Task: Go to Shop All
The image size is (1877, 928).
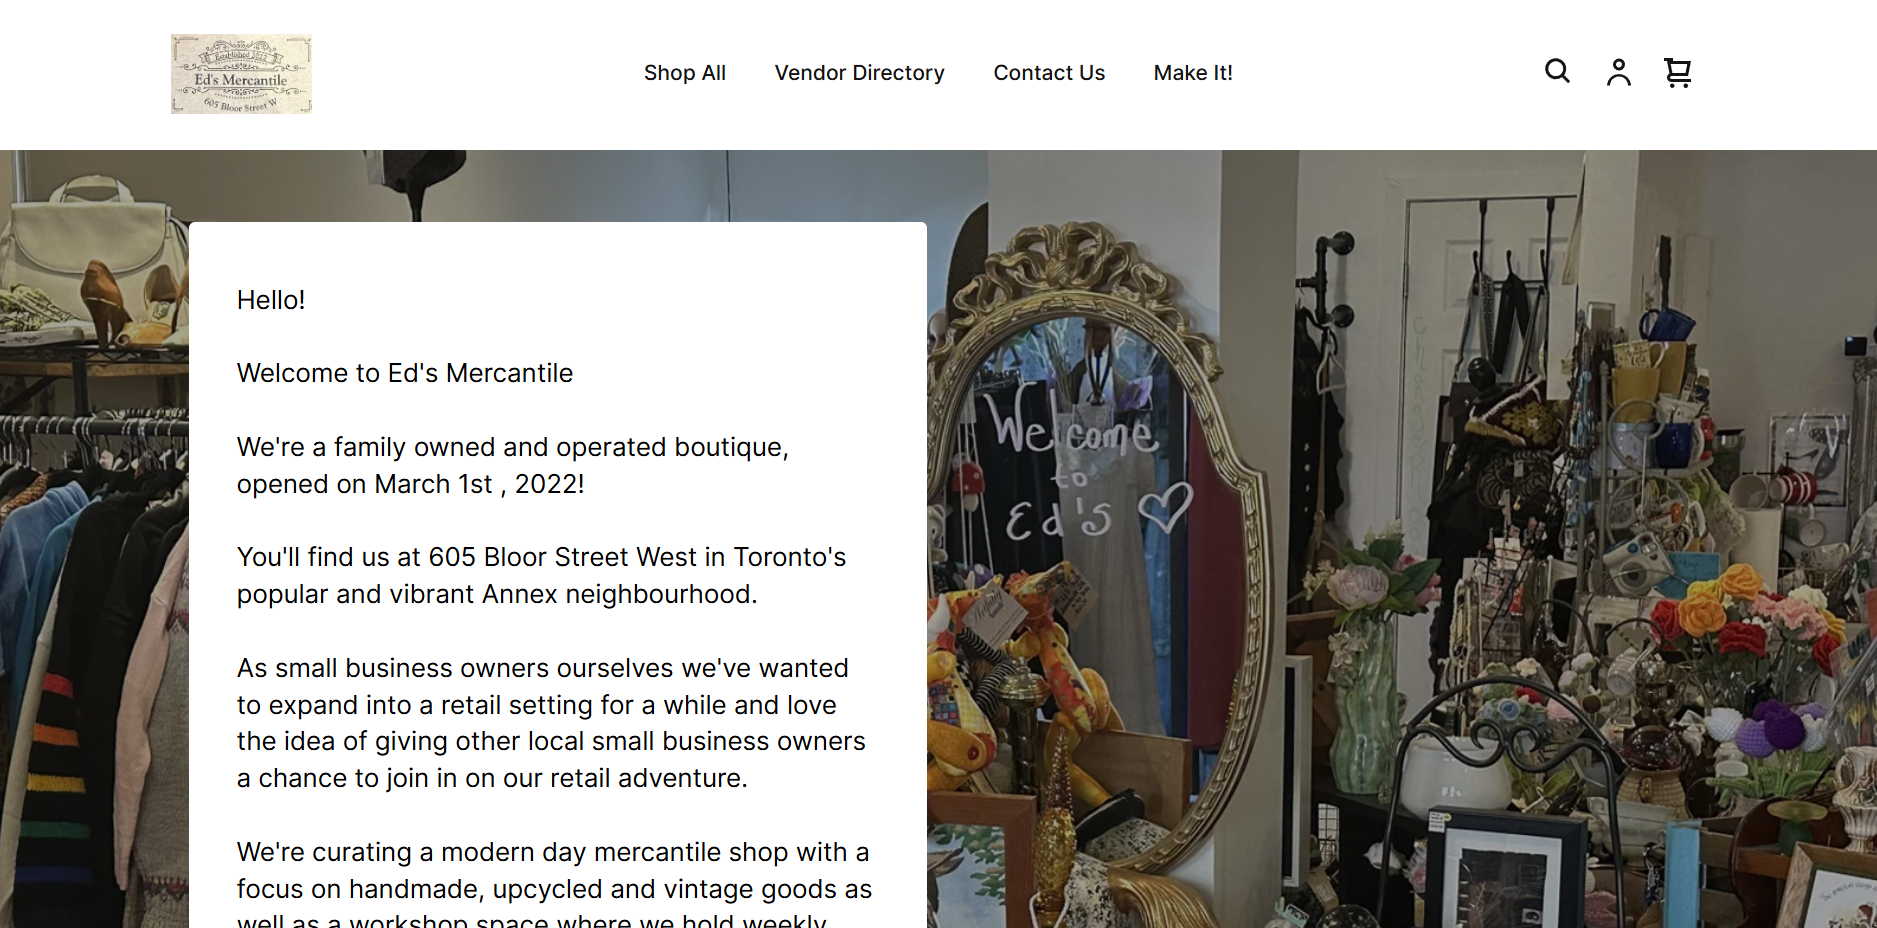Action: pyautogui.click(x=685, y=73)
